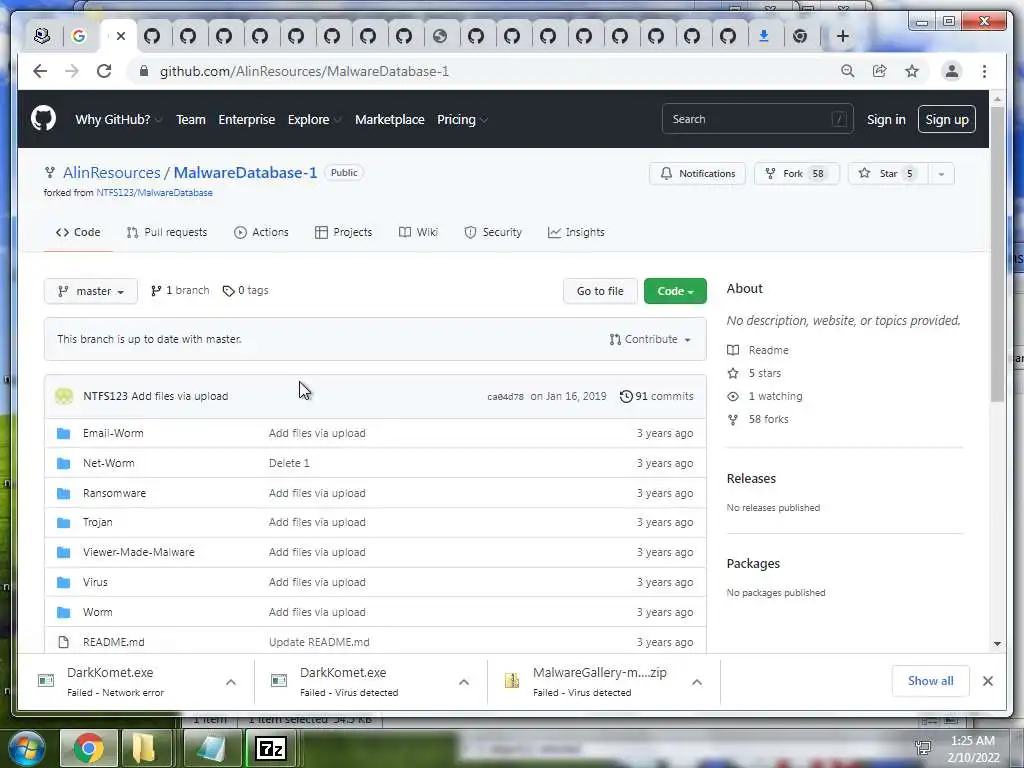Switch to the Wiki tab
This screenshot has height=768, width=1024.
click(x=419, y=232)
